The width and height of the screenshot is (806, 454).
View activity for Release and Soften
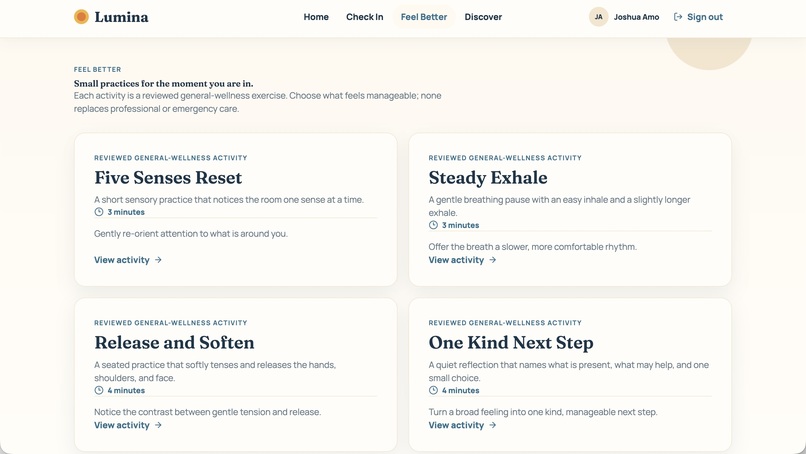click(128, 425)
